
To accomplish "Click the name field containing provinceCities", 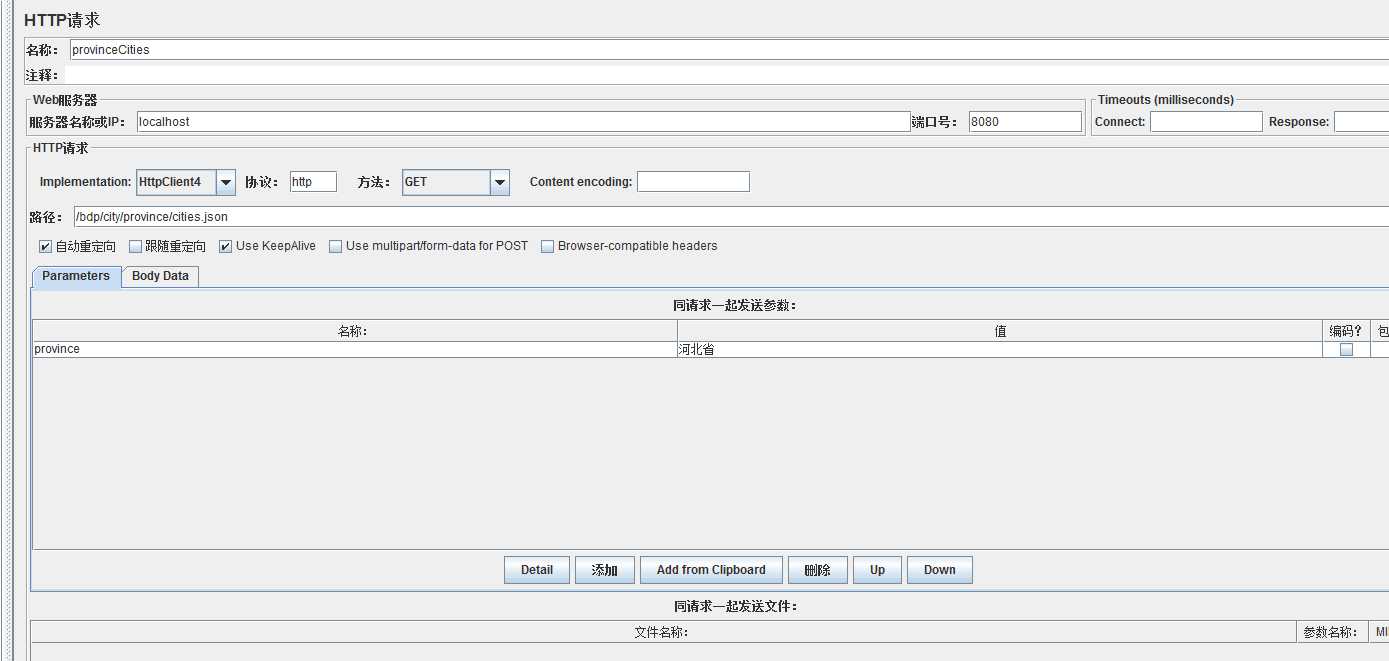I will (729, 49).
